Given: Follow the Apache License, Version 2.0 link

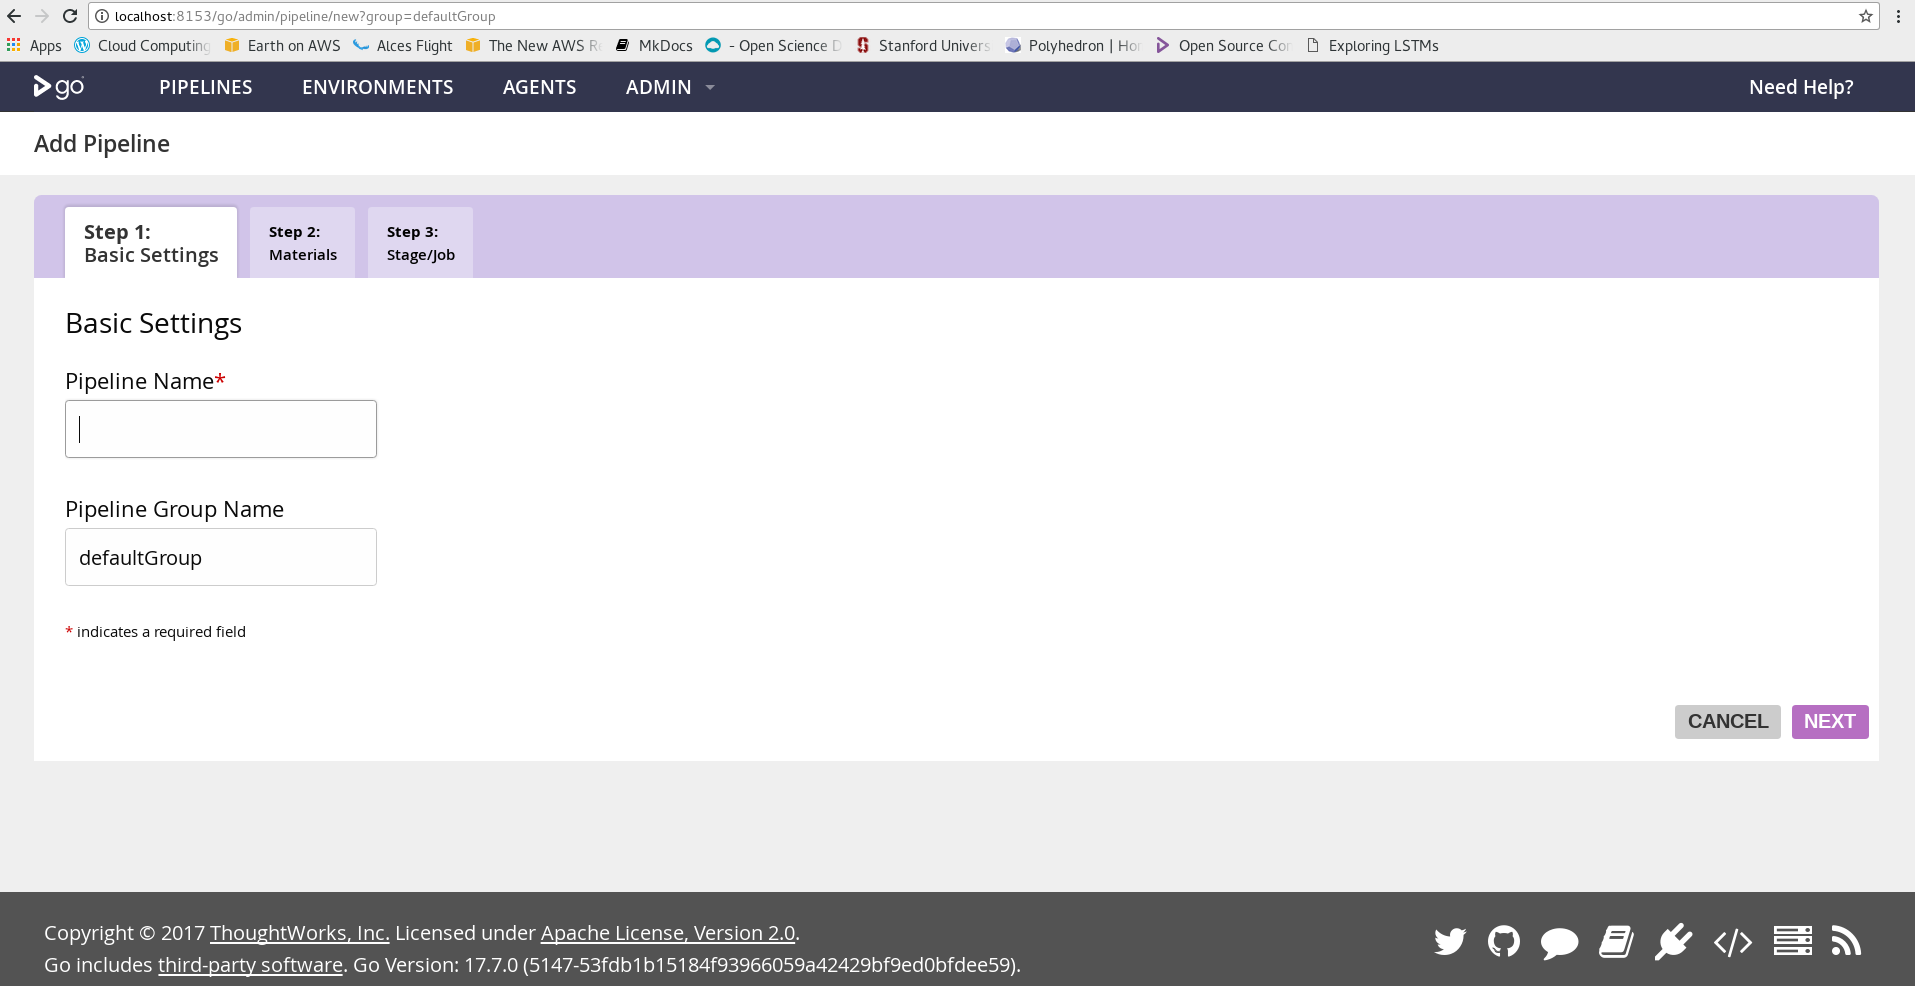Looking at the screenshot, I should (667, 933).
